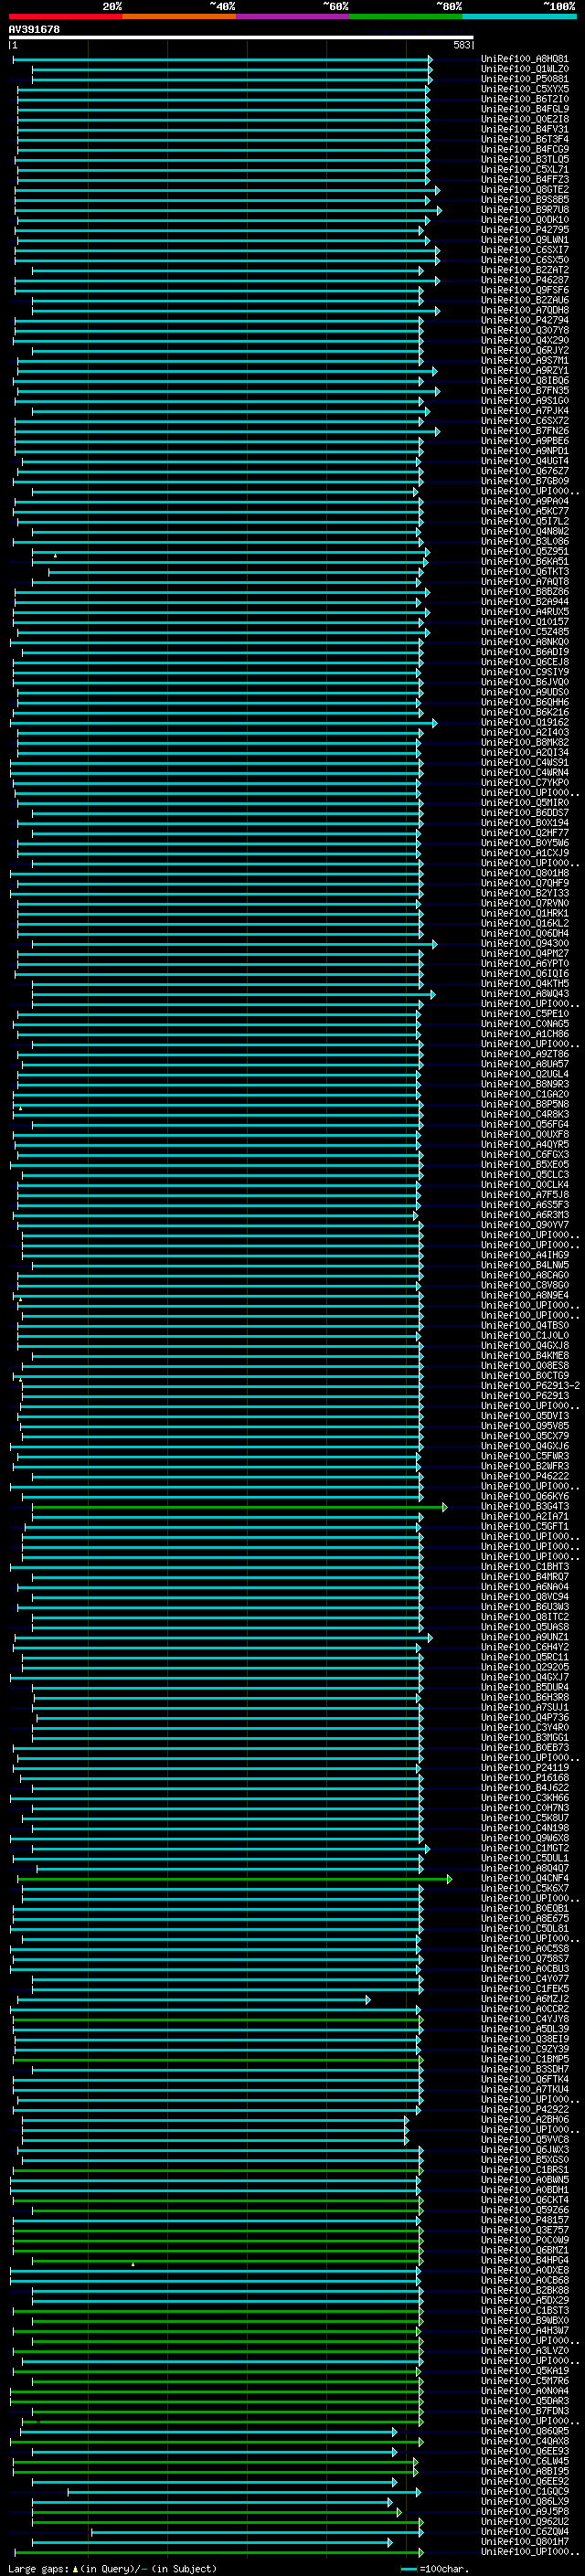Click the short cyan bar for C1GQC9
Image resolution: width=585 pixels, height=2576 pixels.
coord(244,2492)
